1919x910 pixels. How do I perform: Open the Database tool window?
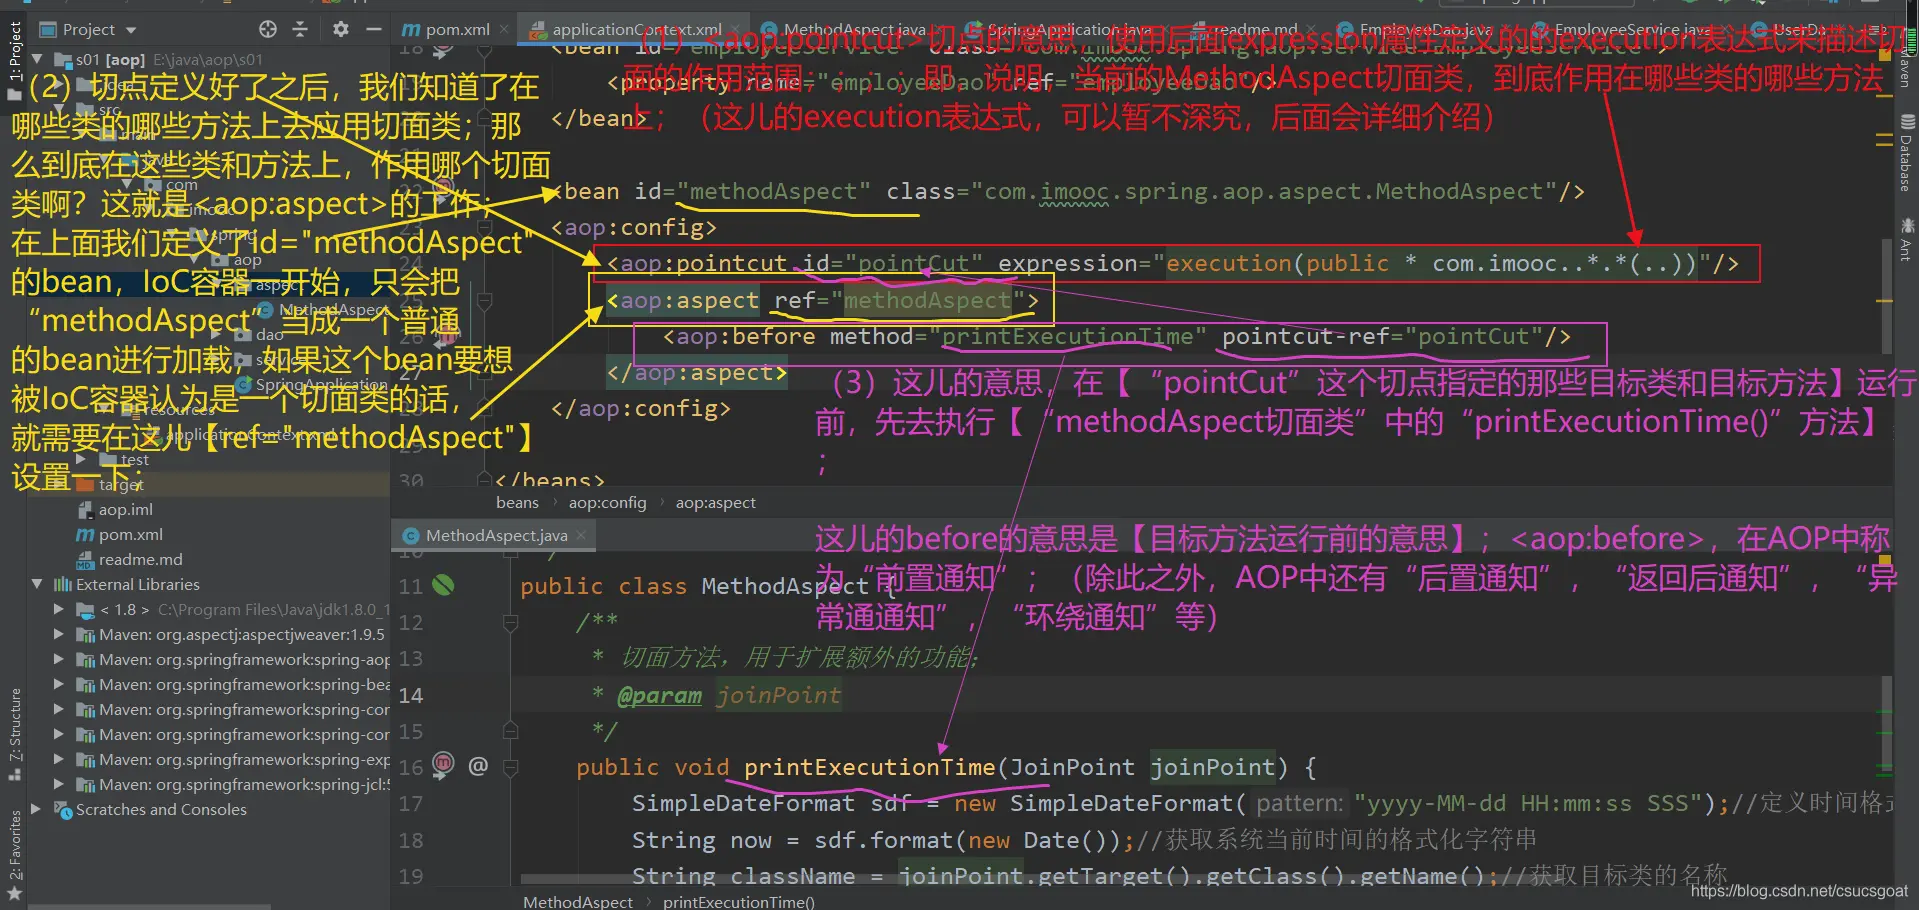pos(1906,152)
